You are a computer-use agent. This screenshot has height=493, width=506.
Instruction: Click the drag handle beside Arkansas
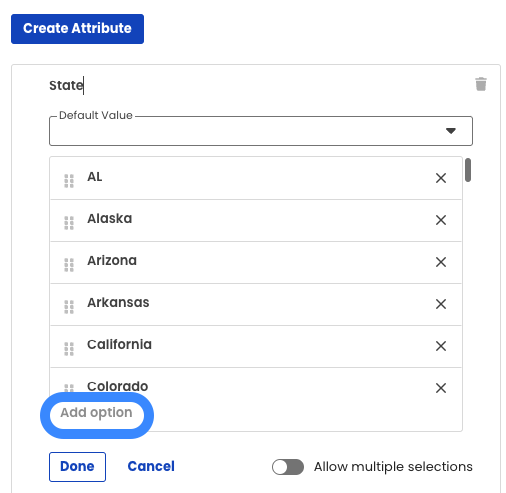click(x=69, y=307)
